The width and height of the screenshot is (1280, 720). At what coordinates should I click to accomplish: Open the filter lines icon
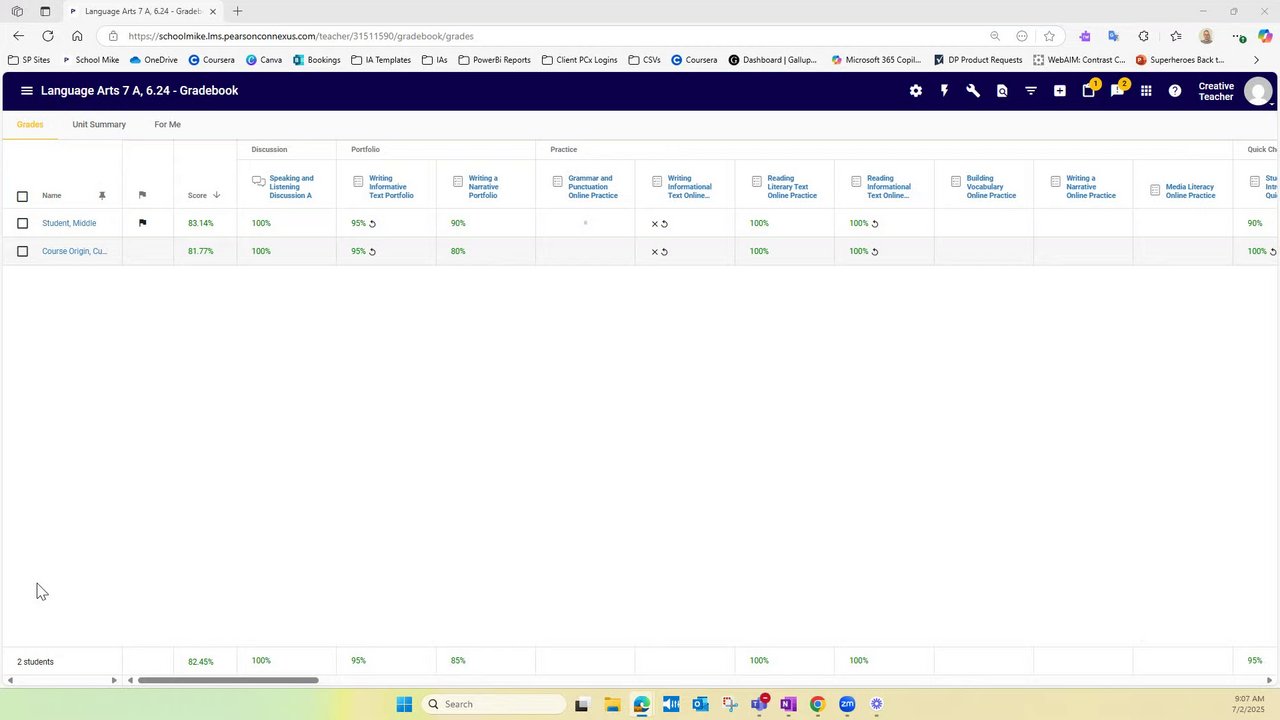(x=1031, y=91)
